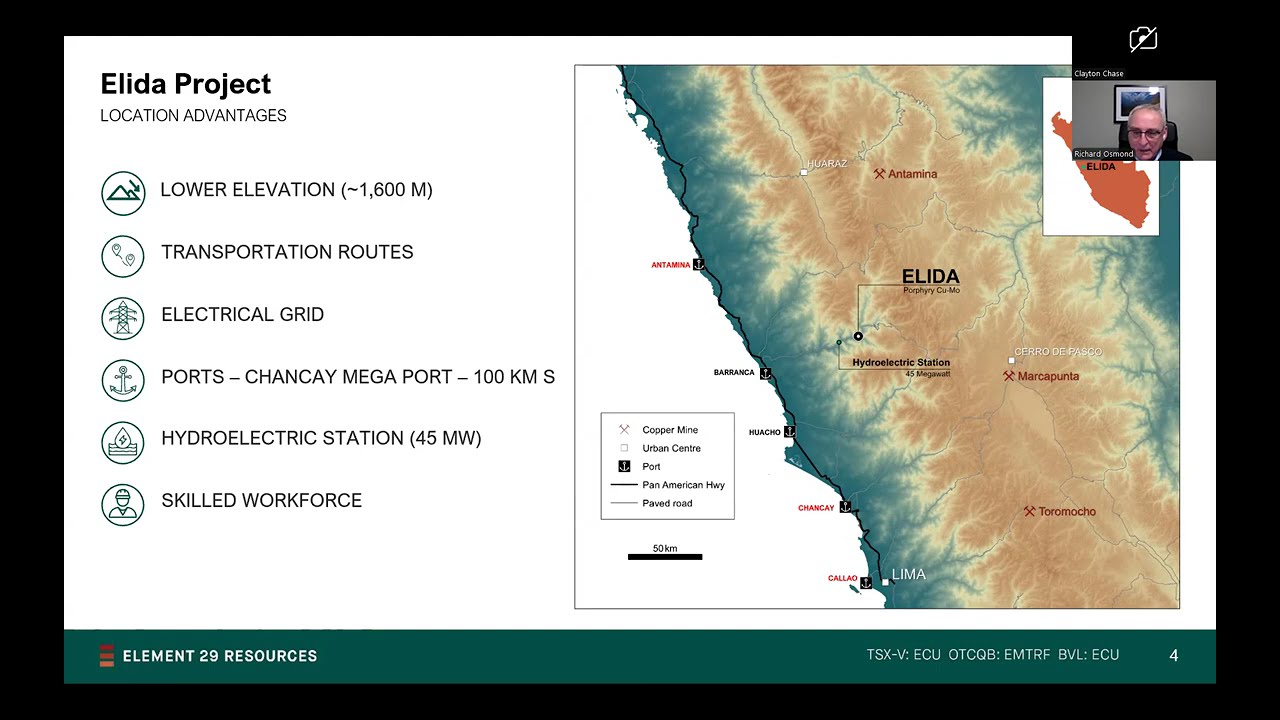Click the Port anchor symbol in legend
This screenshot has height=720, width=1280.
coord(624,467)
